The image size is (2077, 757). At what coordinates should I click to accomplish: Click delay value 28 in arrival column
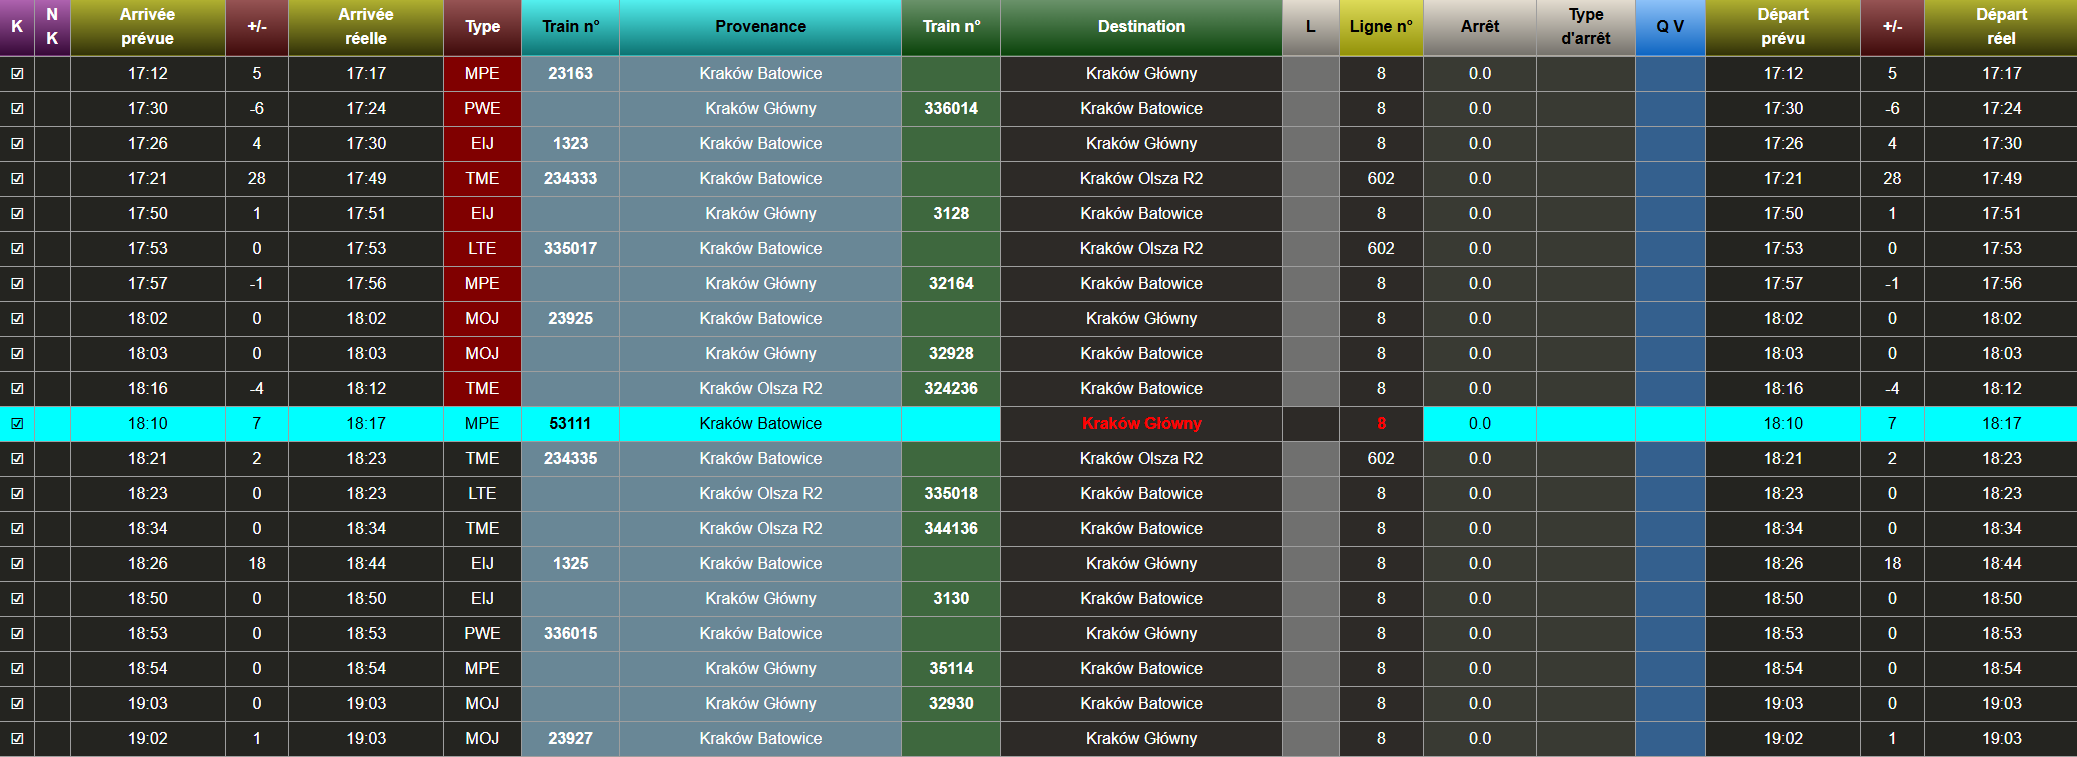(x=257, y=178)
